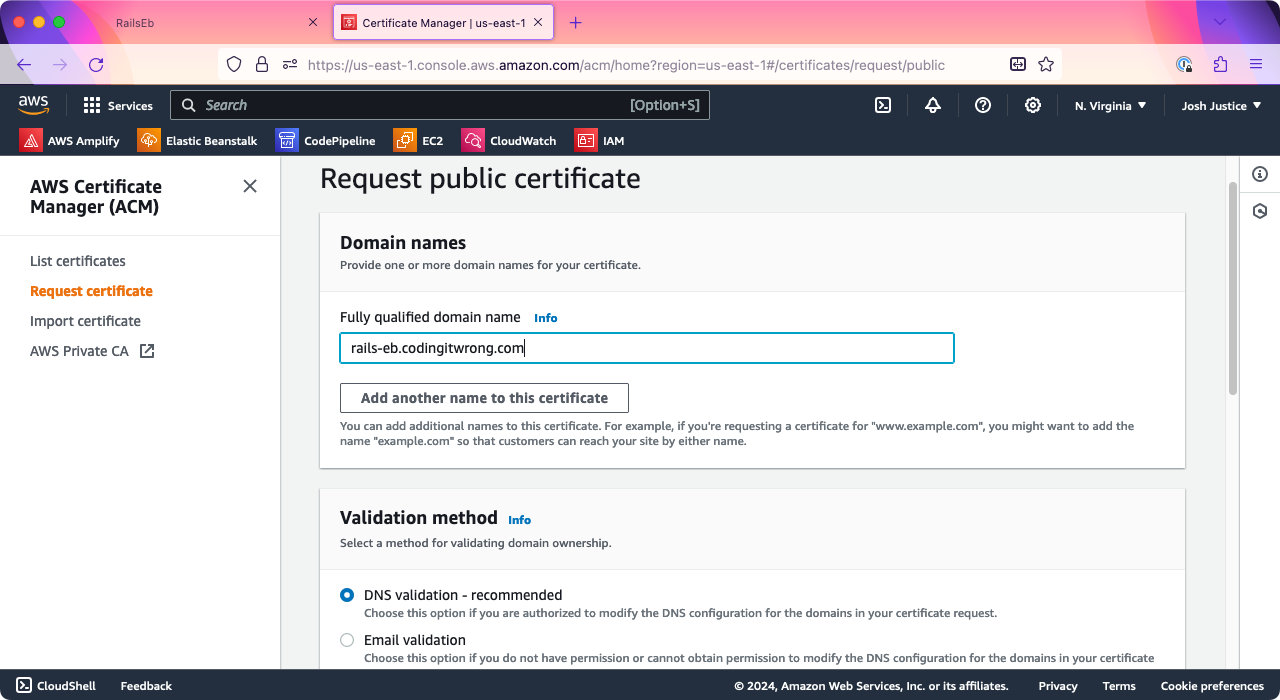Open the hexagon tools icon on right edge
This screenshot has height=700, width=1280.
[1260, 211]
